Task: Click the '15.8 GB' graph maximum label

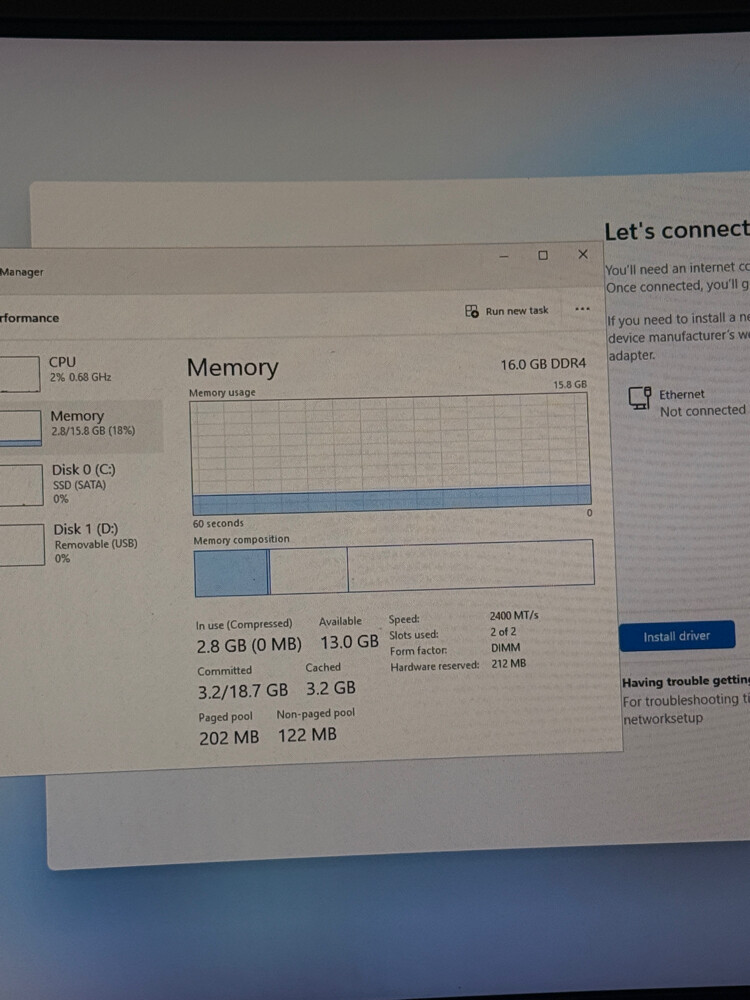Action: (x=570, y=385)
